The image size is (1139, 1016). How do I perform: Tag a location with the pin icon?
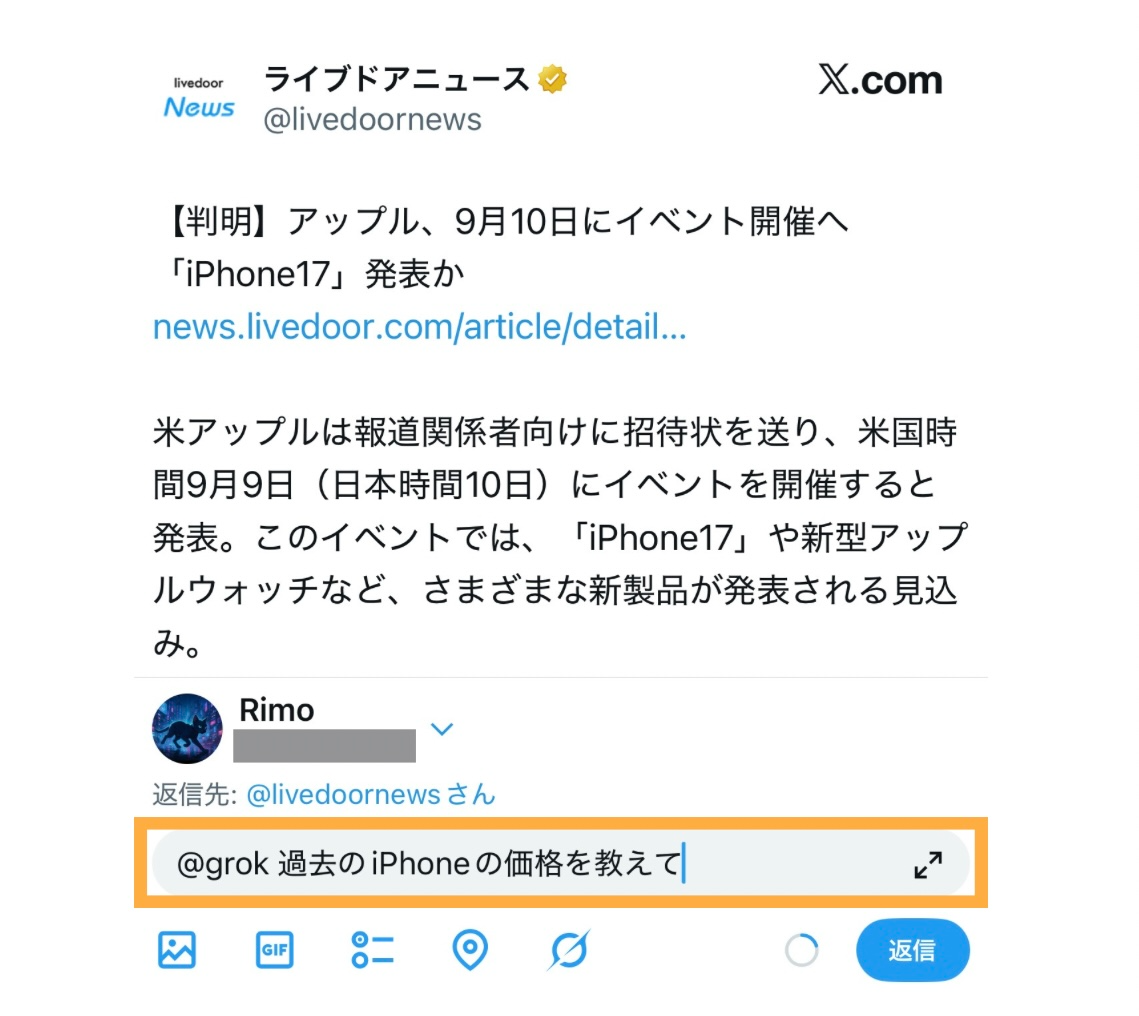pos(470,949)
